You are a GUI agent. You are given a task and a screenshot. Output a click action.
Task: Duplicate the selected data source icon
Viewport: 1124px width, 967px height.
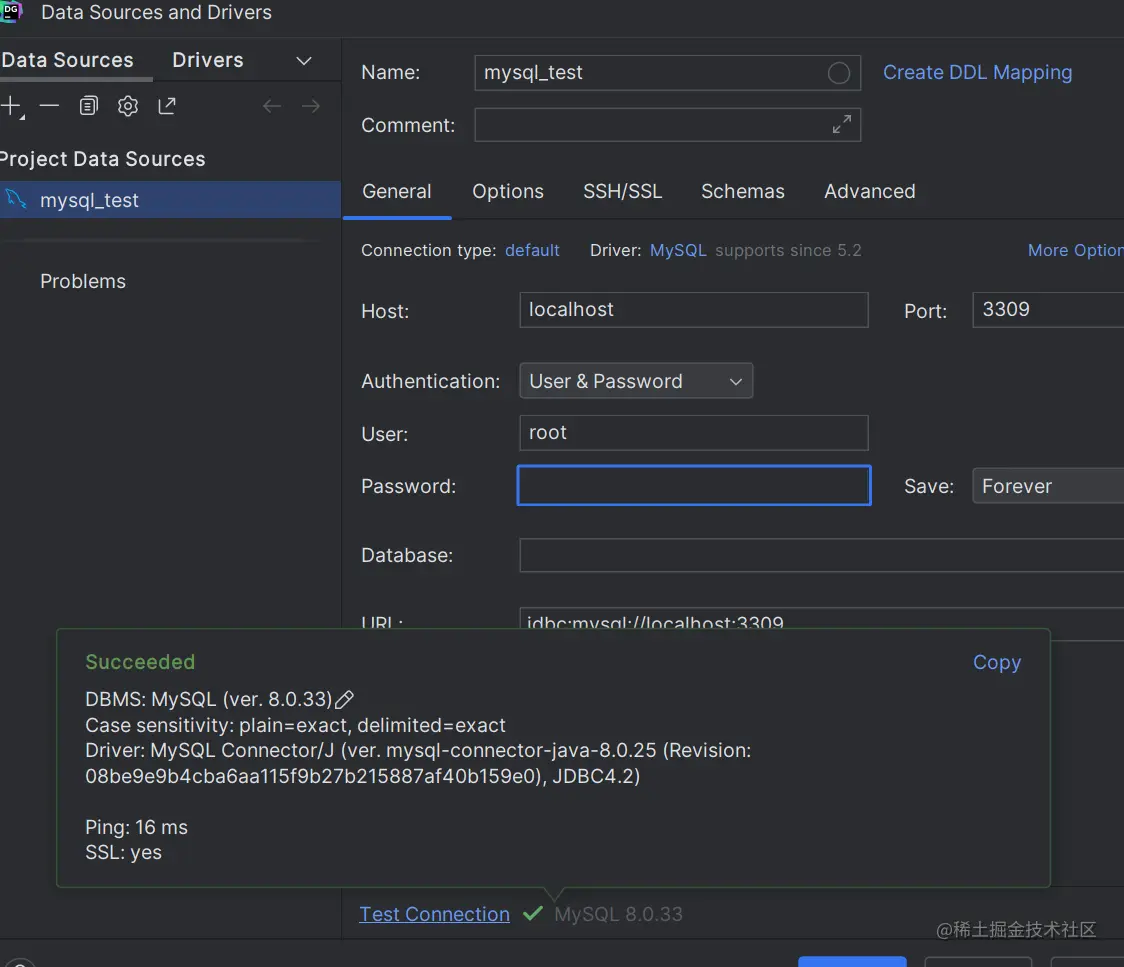click(88, 106)
